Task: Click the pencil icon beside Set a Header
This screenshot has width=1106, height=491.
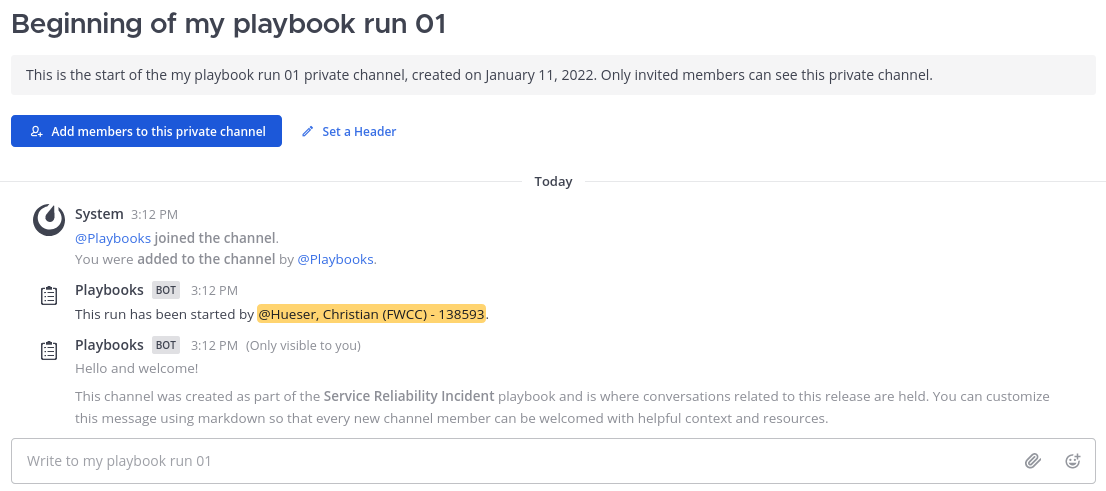Action: click(x=308, y=131)
